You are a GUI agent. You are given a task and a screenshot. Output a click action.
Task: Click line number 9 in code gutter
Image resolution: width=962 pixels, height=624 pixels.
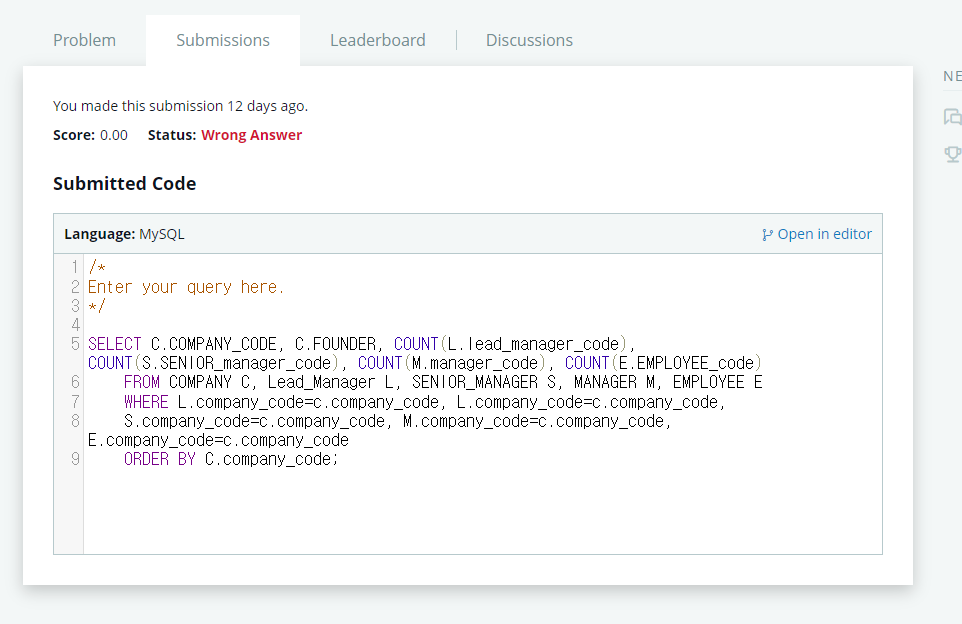[75, 459]
